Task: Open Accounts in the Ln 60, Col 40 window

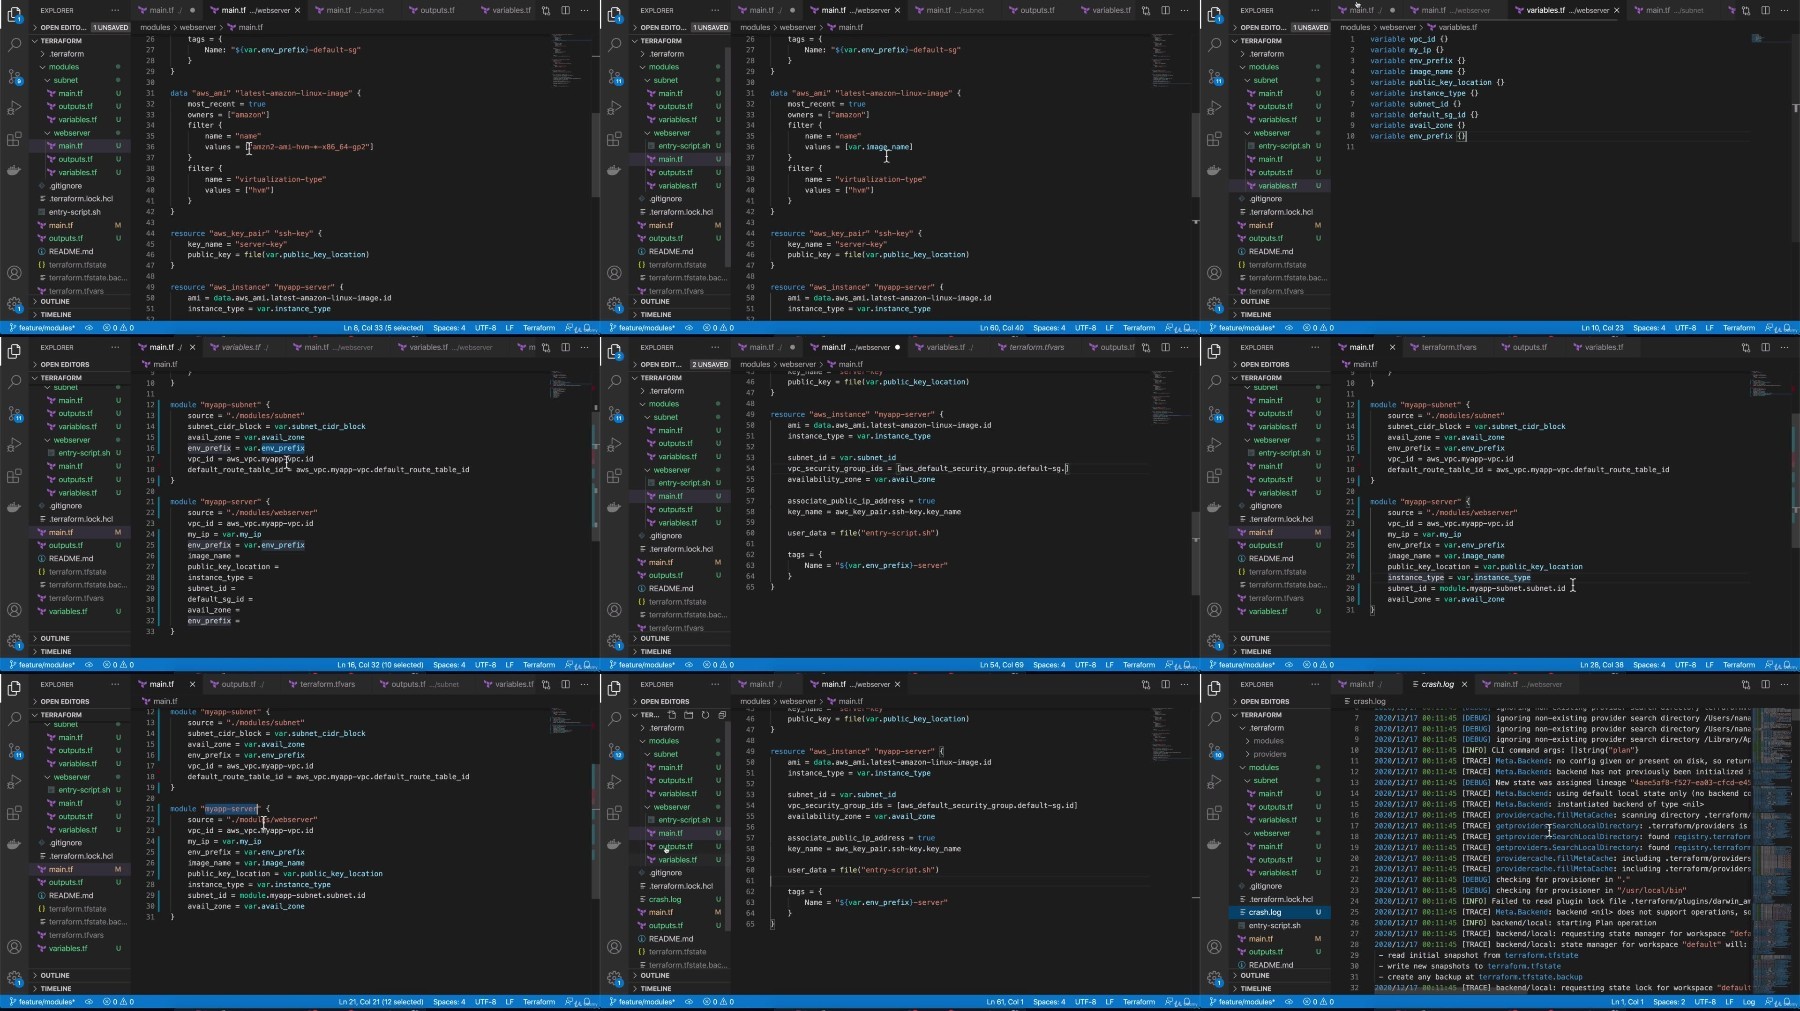Action: click(614, 272)
